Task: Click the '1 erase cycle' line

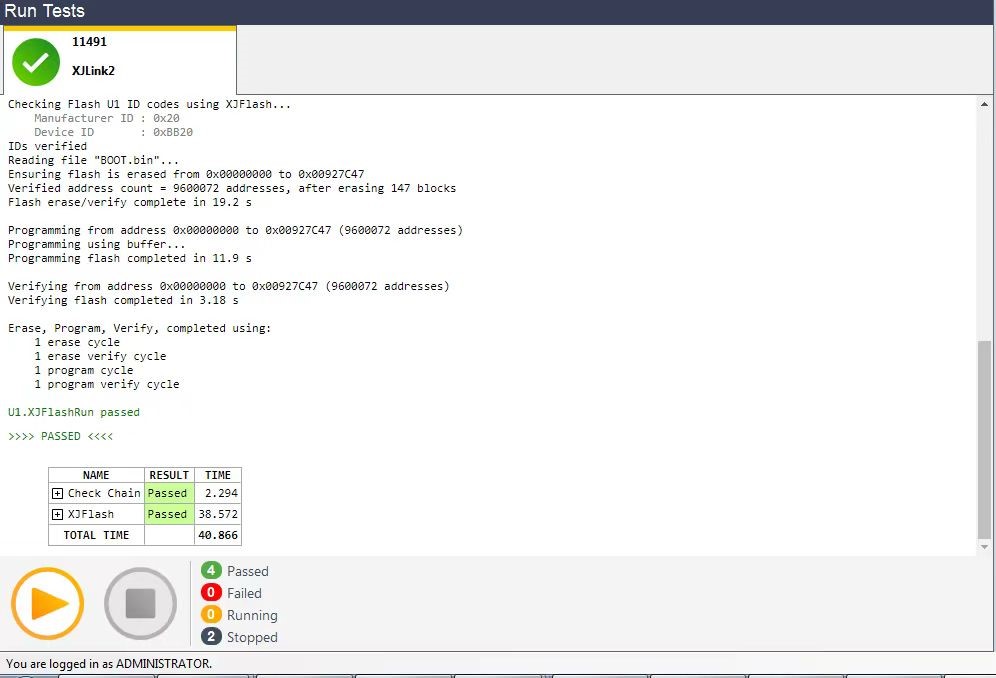Action: pos(77,342)
